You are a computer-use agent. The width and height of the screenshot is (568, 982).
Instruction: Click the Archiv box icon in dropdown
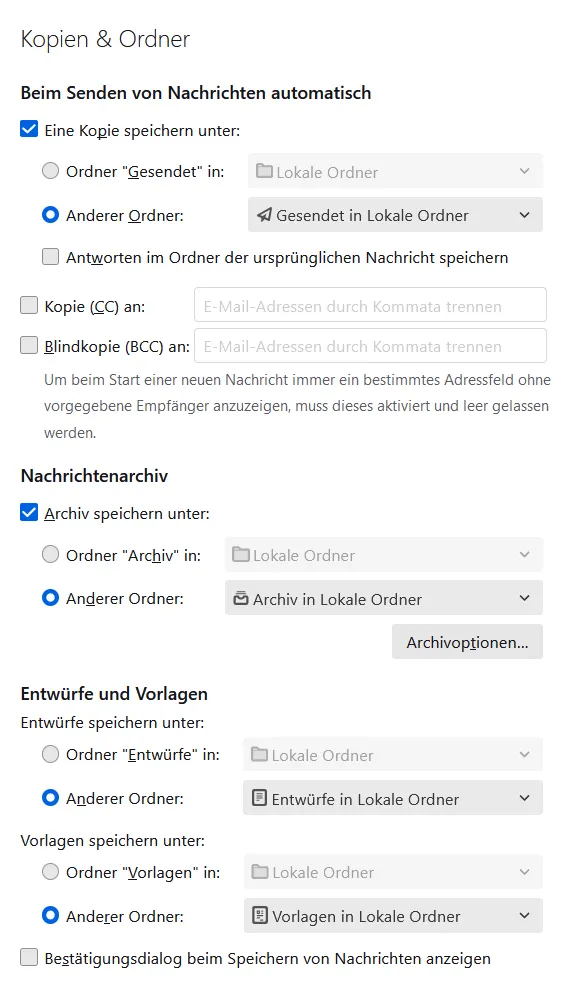coord(240,599)
